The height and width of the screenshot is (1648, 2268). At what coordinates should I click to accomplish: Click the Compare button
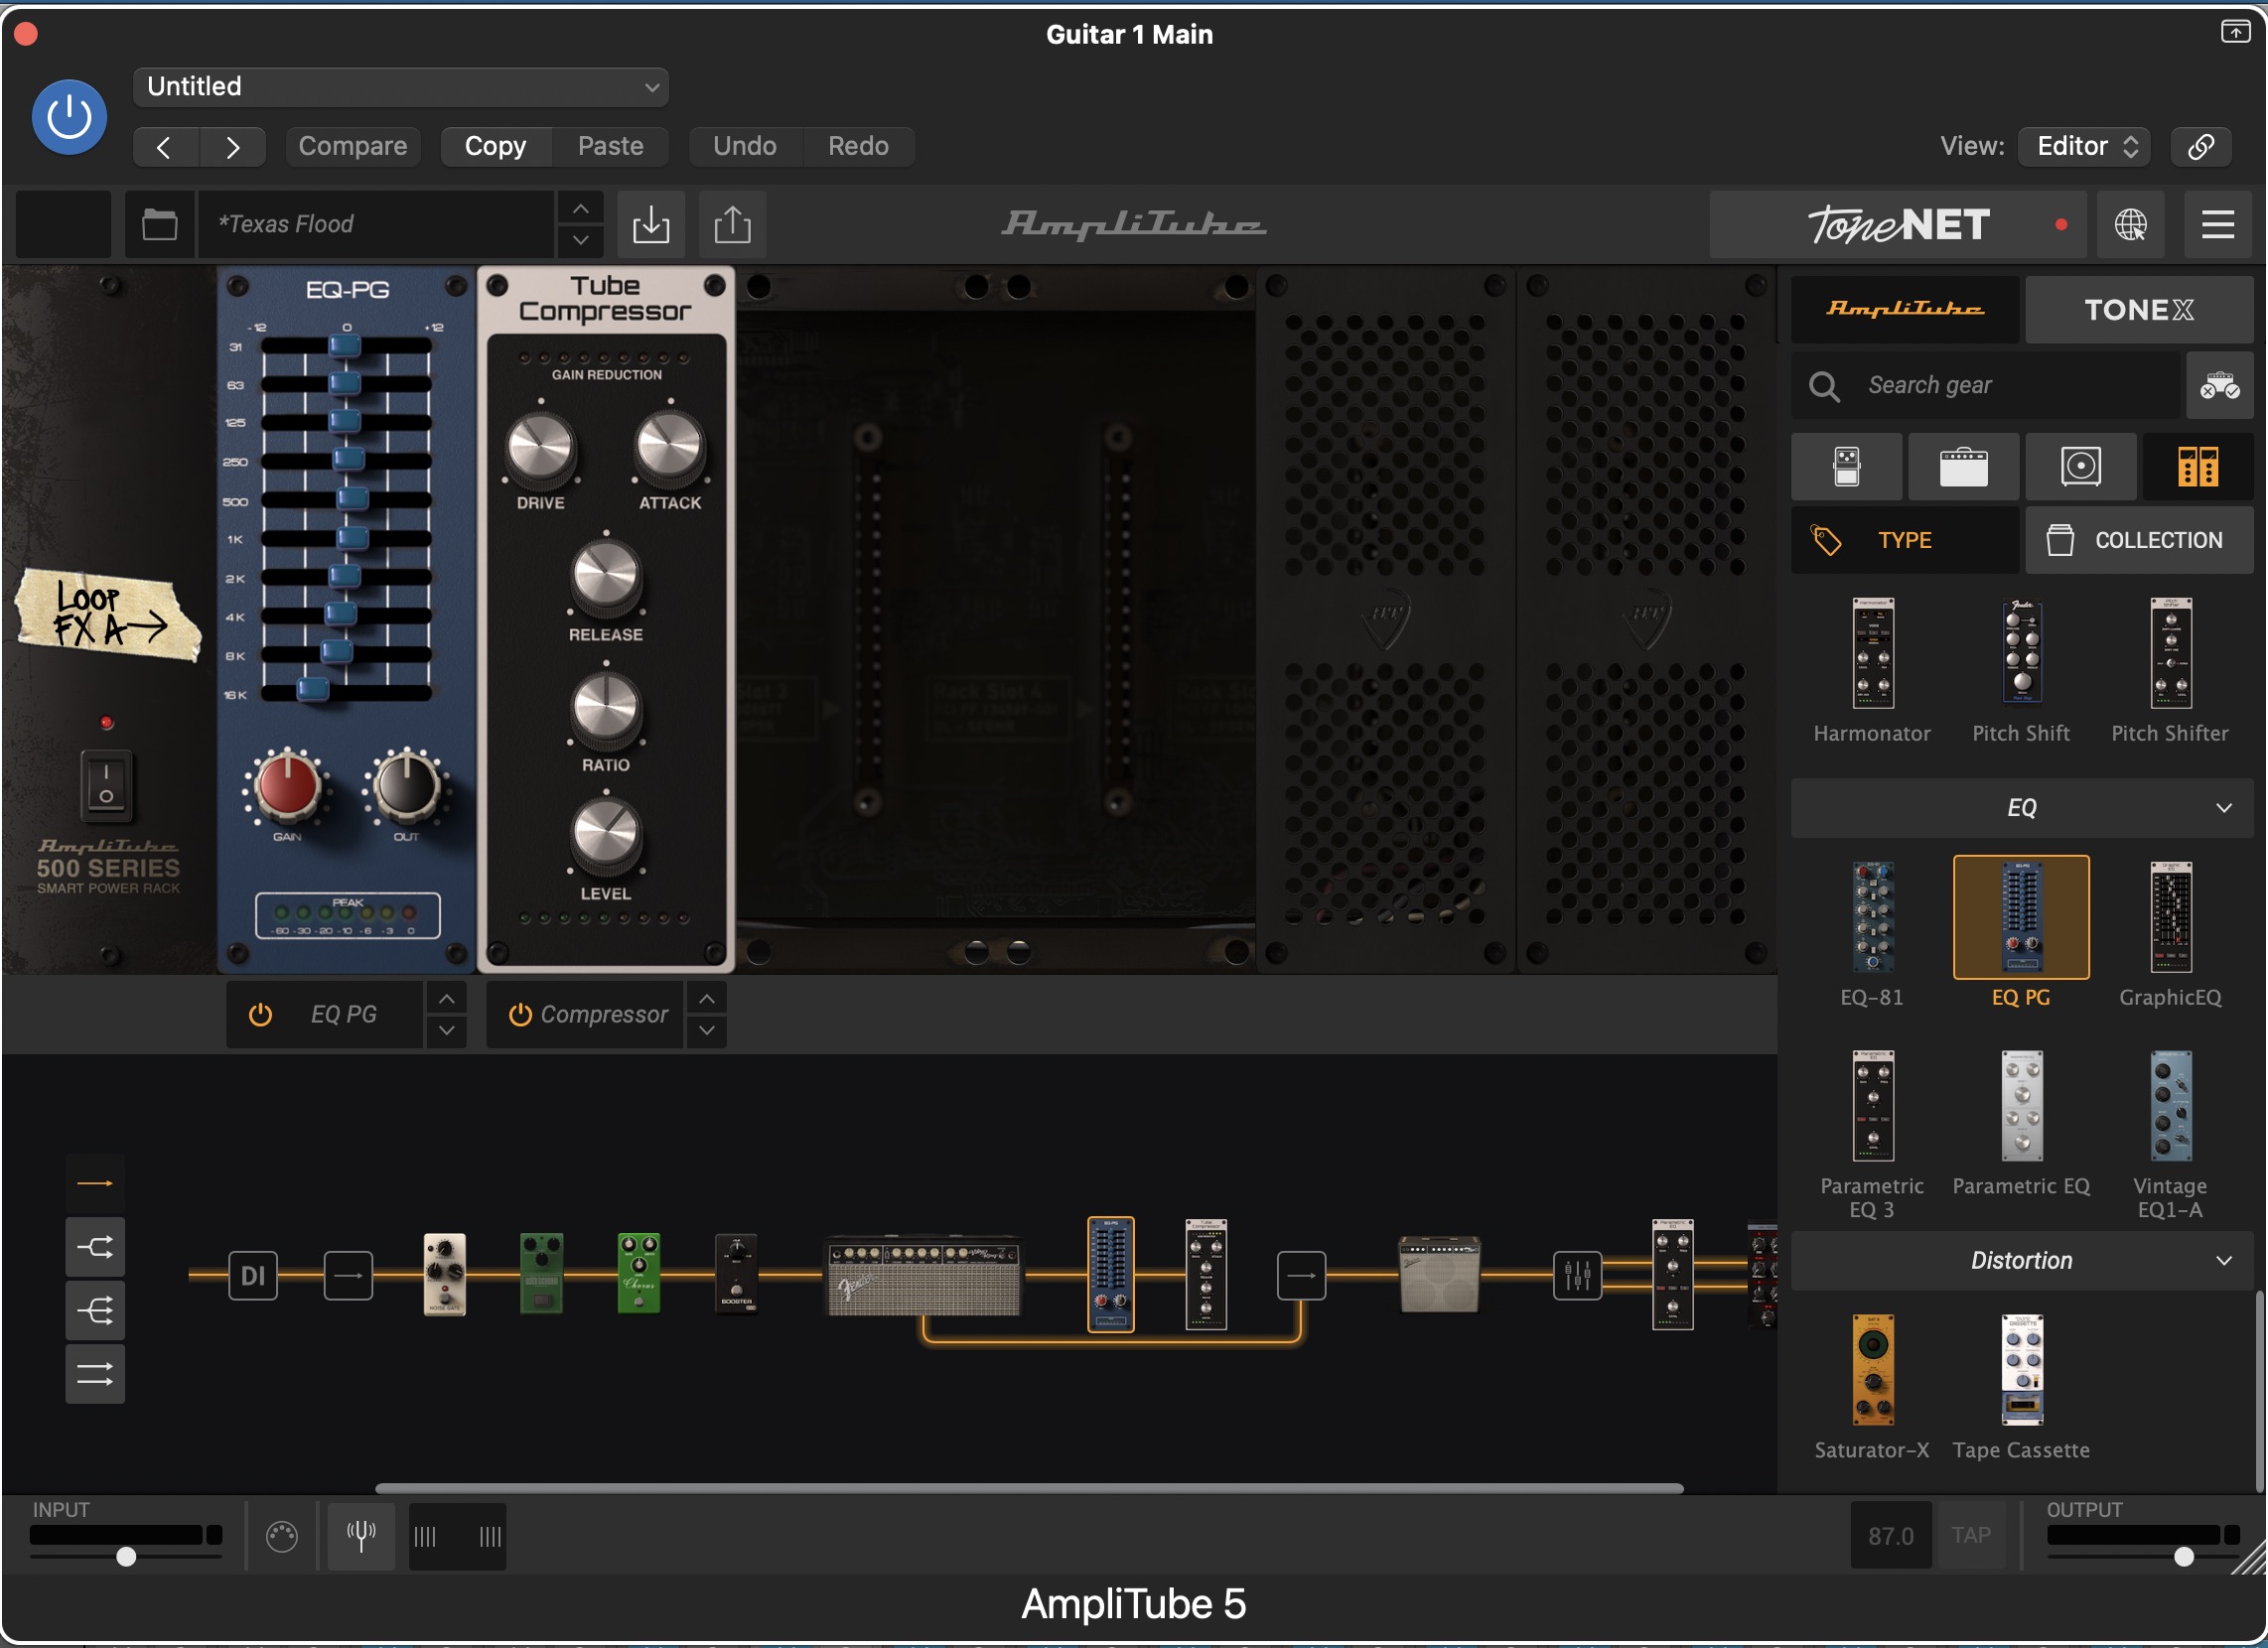point(352,146)
